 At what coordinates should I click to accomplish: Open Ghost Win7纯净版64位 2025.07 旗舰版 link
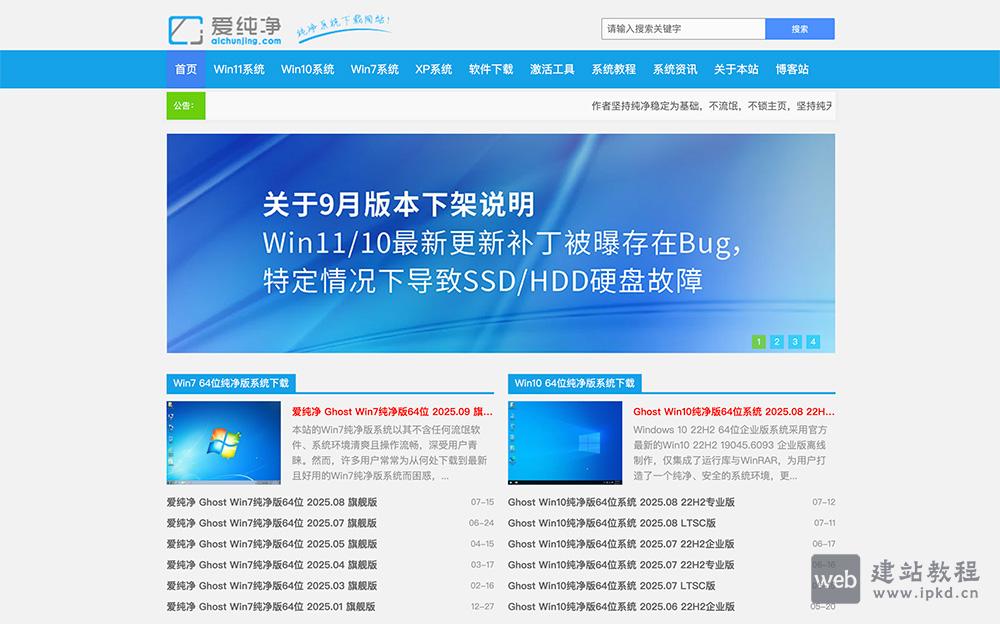(272, 523)
